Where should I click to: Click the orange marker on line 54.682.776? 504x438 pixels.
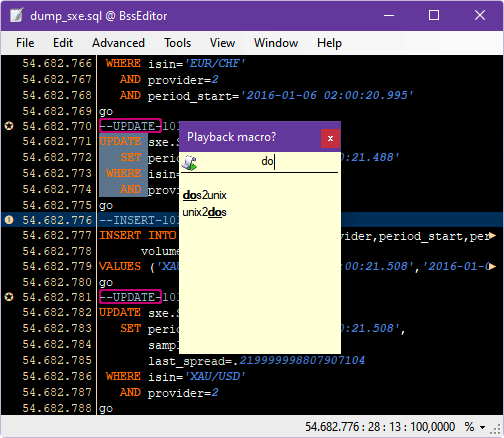click(9, 220)
